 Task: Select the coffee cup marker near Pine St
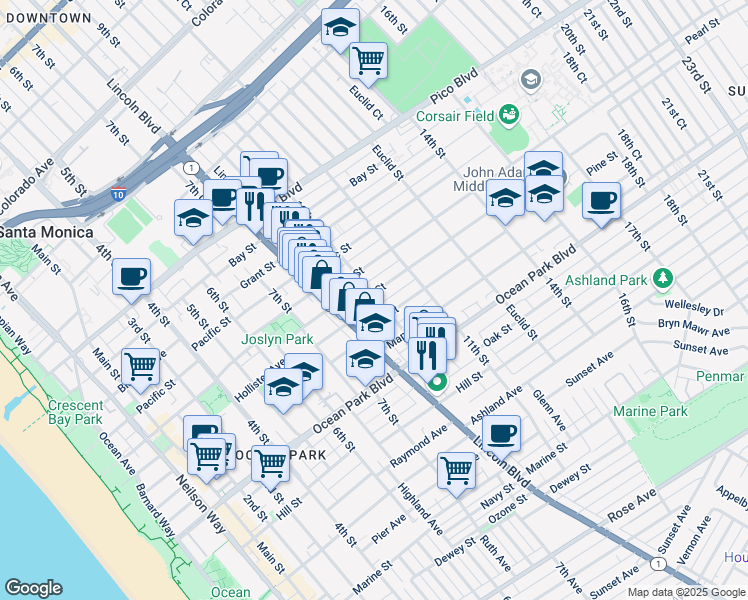click(602, 202)
